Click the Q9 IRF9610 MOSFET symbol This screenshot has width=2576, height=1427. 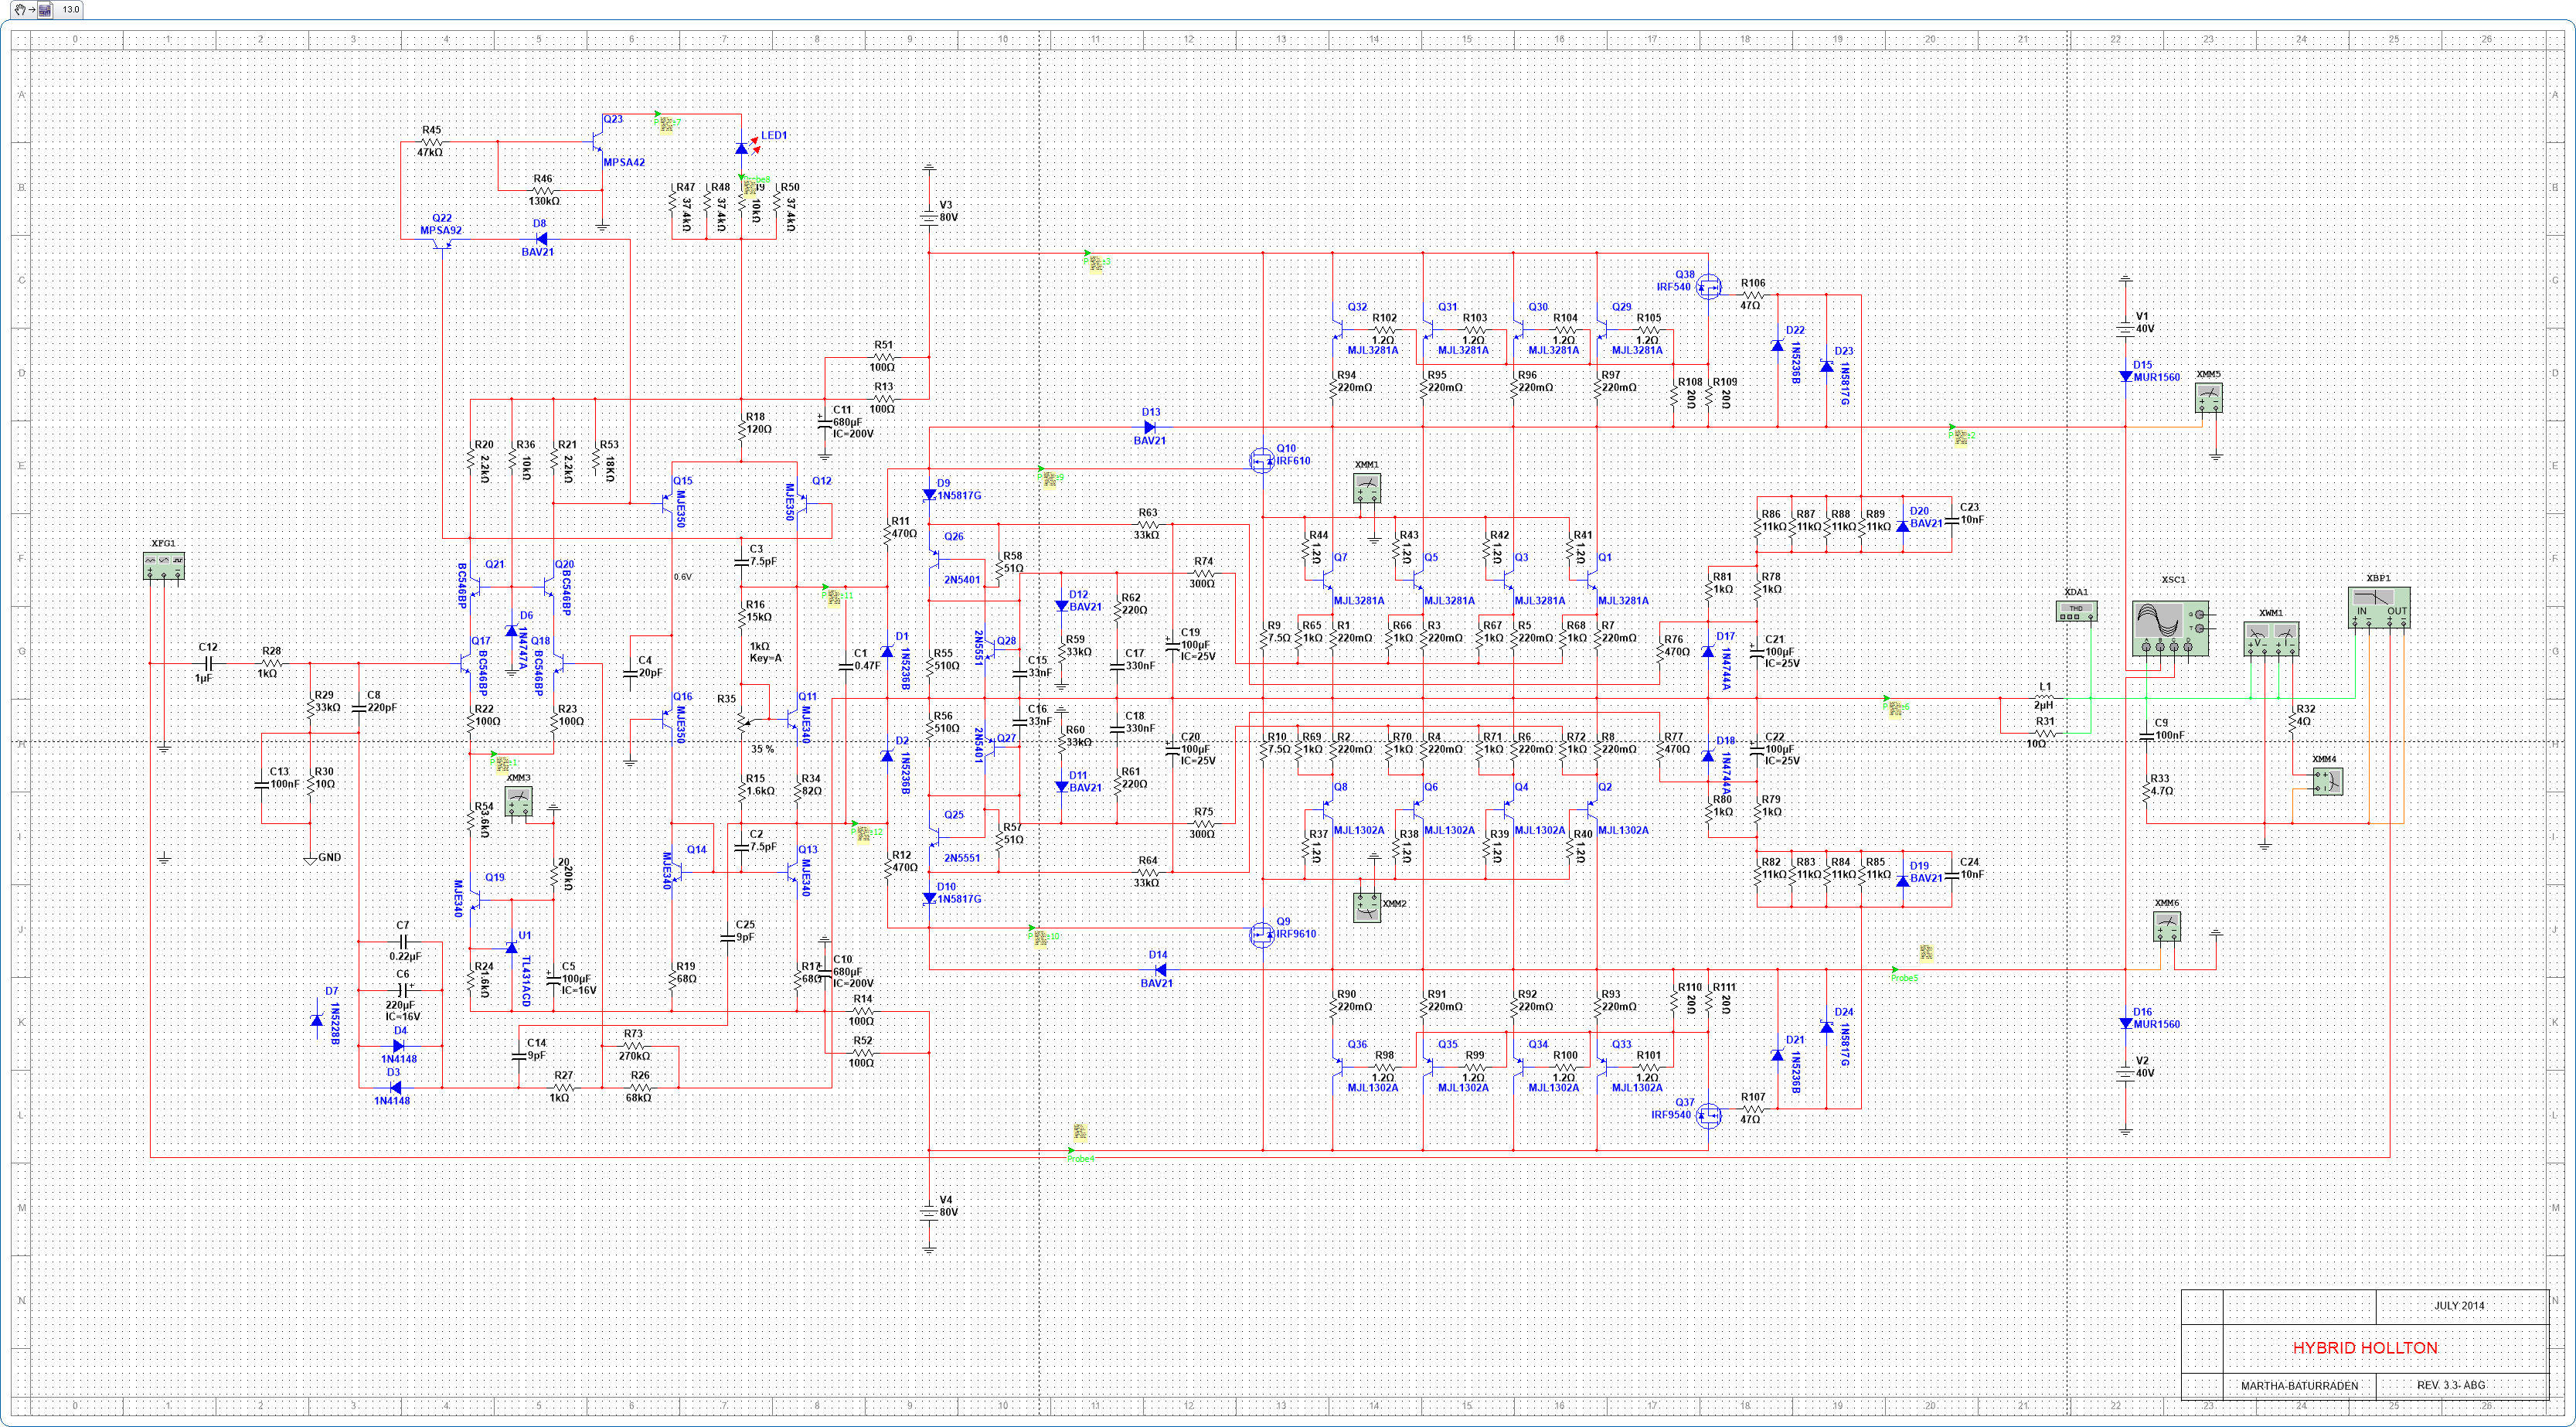pos(1261,934)
